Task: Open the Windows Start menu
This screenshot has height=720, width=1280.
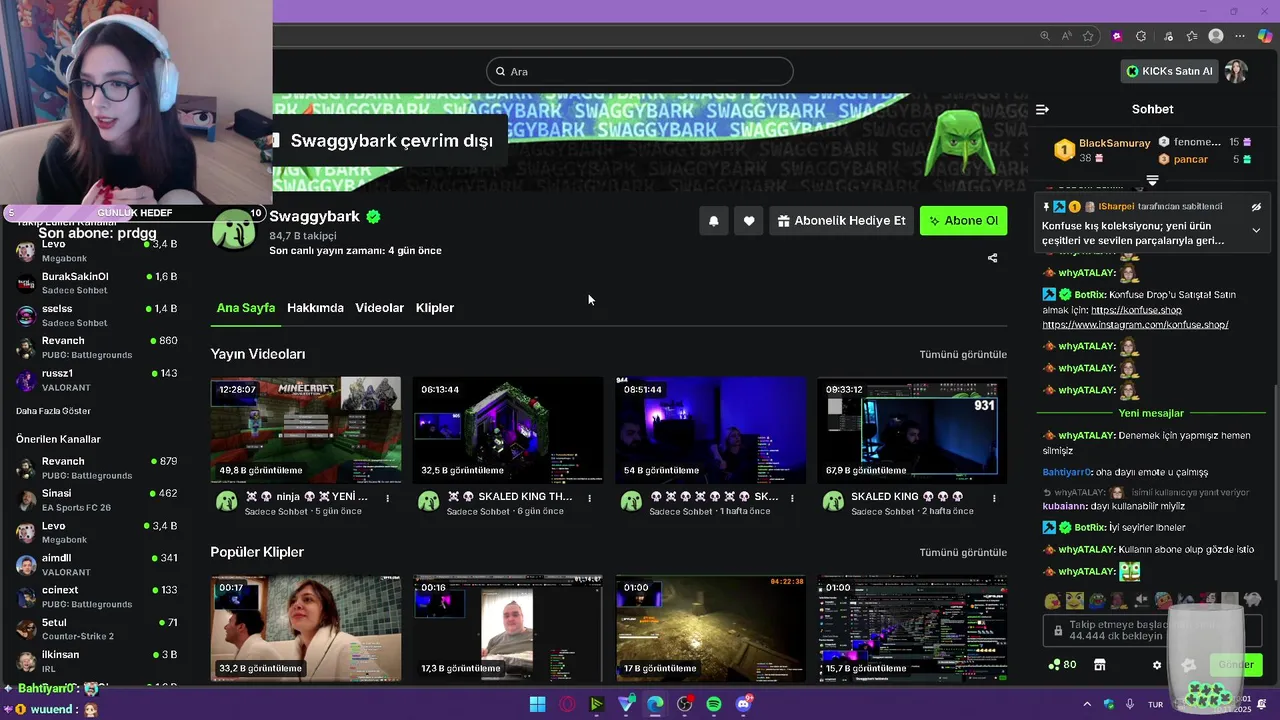Action: pyautogui.click(x=537, y=704)
